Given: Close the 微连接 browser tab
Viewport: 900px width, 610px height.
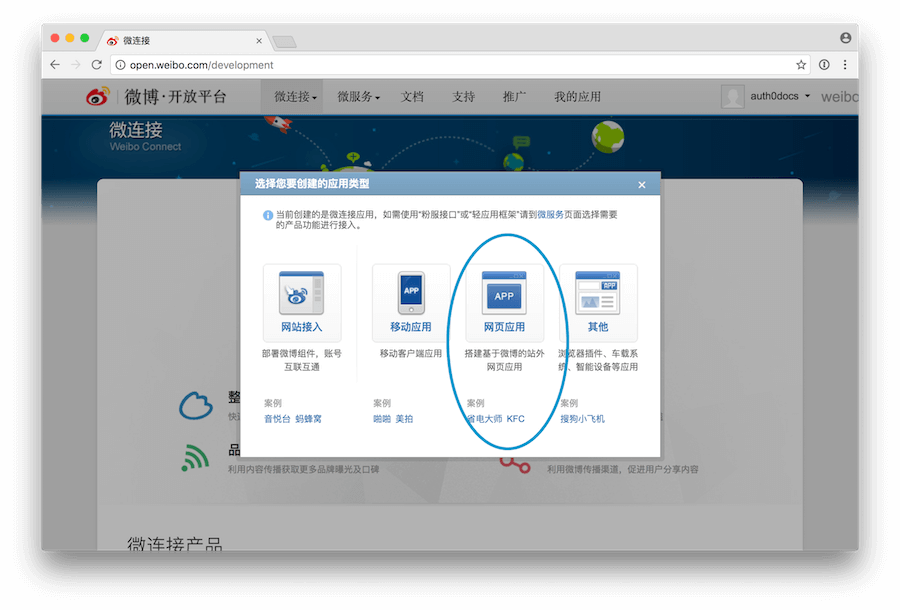Looking at the screenshot, I should tap(259, 41).
